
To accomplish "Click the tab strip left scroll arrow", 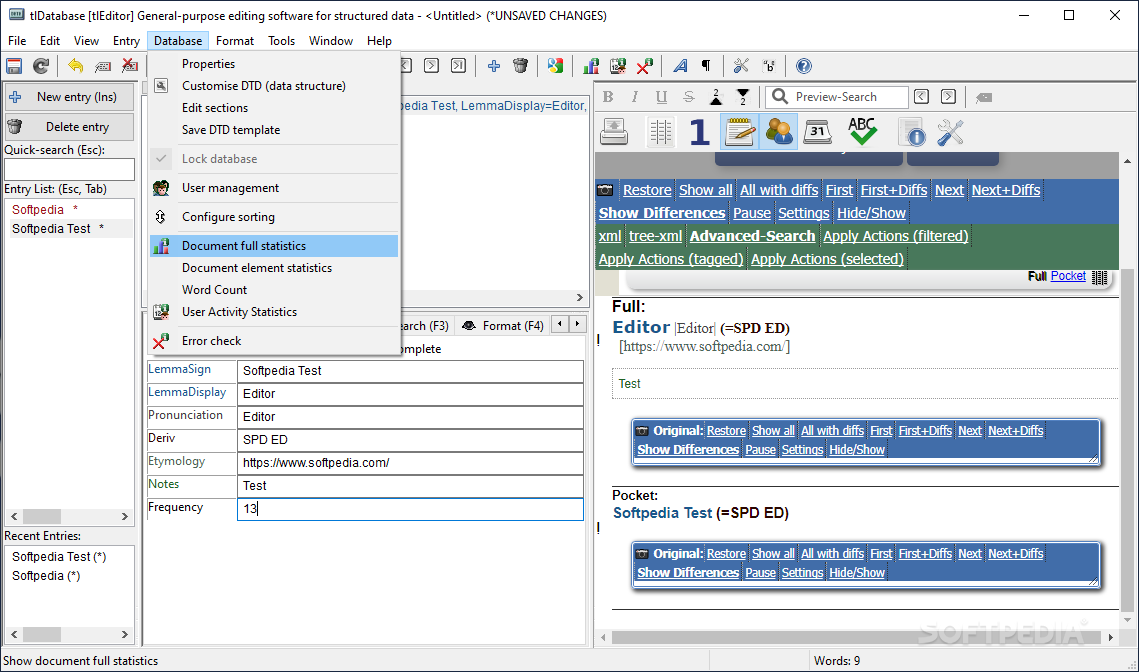I will [560, 324].
